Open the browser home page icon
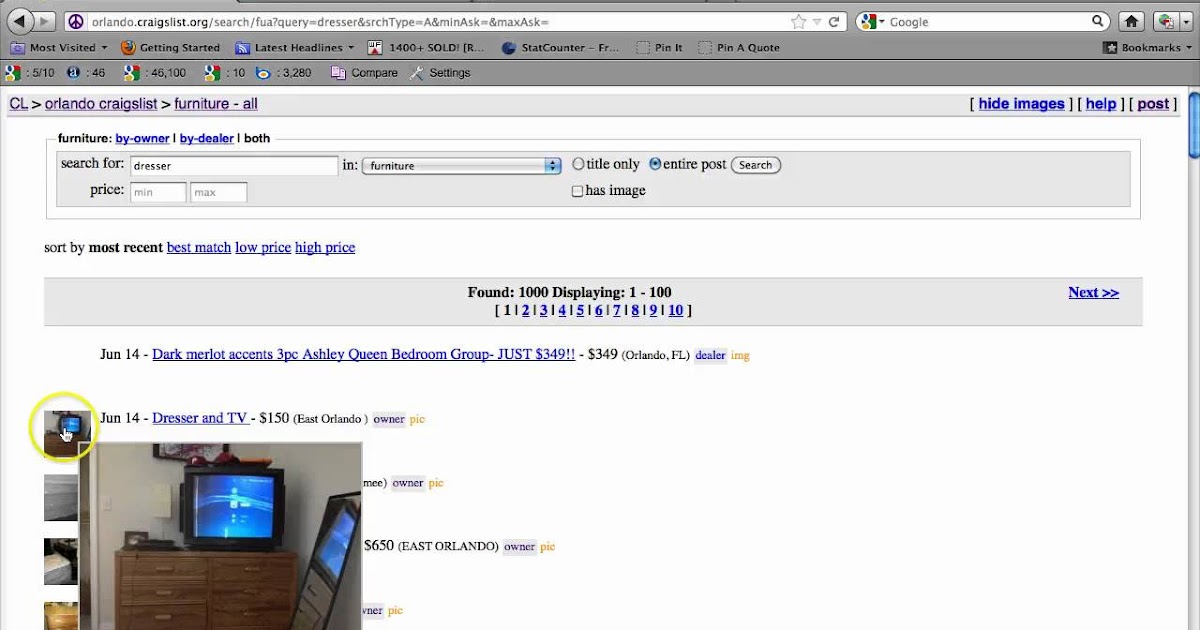Viewport: 1200px width, 630px height. (1131, 21)
